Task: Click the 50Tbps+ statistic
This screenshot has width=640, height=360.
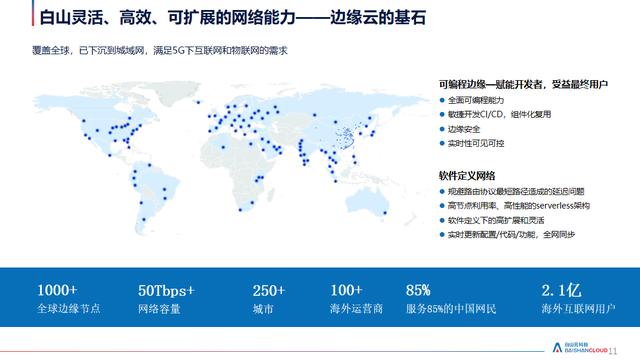Action: [x=166, y=291]
